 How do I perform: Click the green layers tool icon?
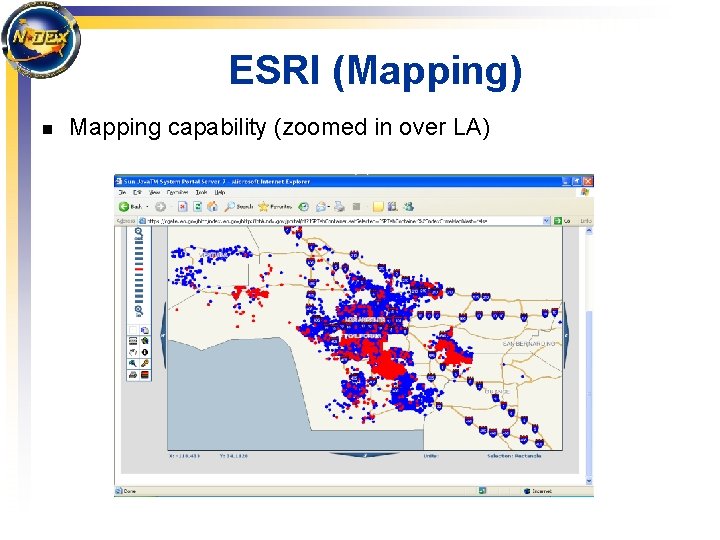[145, 341]
